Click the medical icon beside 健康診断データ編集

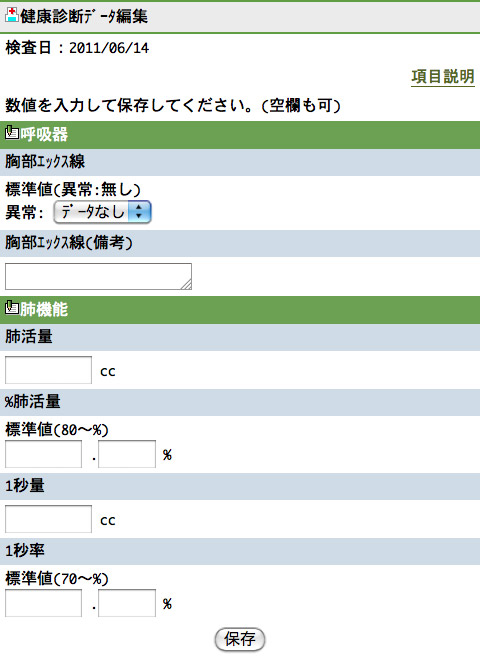[x=11, y=15]
